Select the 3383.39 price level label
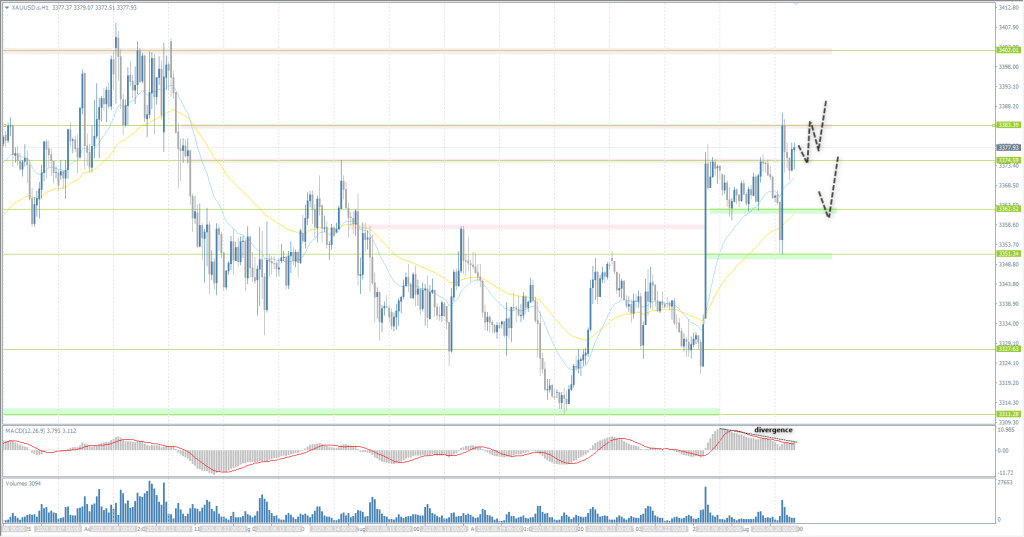The height and width of the screenshot is (537, 1024). [x=1007, y=125]
